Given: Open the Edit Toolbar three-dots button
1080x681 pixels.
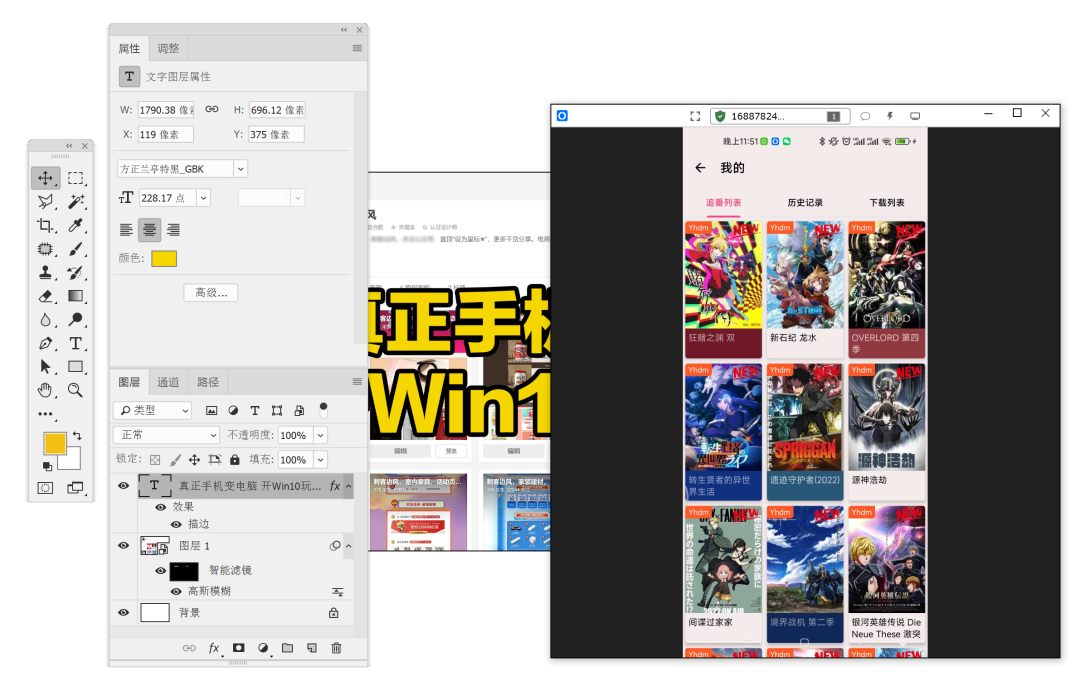Looking at the screenshot, I should [x=45, y=414].
